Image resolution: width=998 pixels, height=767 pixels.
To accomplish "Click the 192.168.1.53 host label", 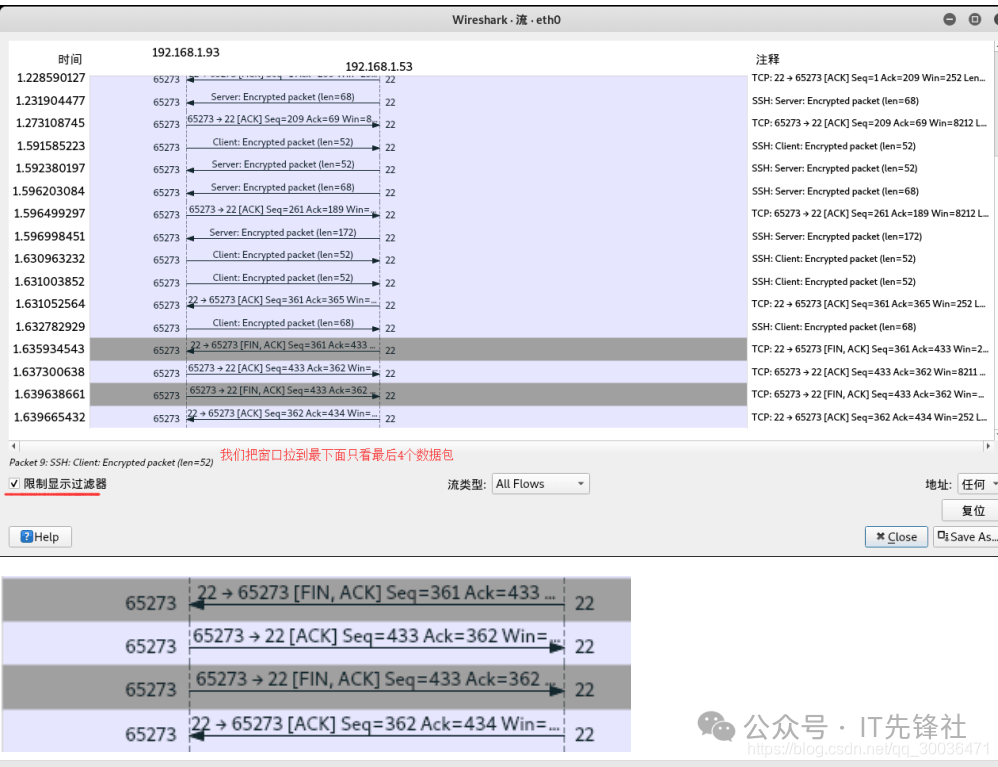I will (379, 67).
